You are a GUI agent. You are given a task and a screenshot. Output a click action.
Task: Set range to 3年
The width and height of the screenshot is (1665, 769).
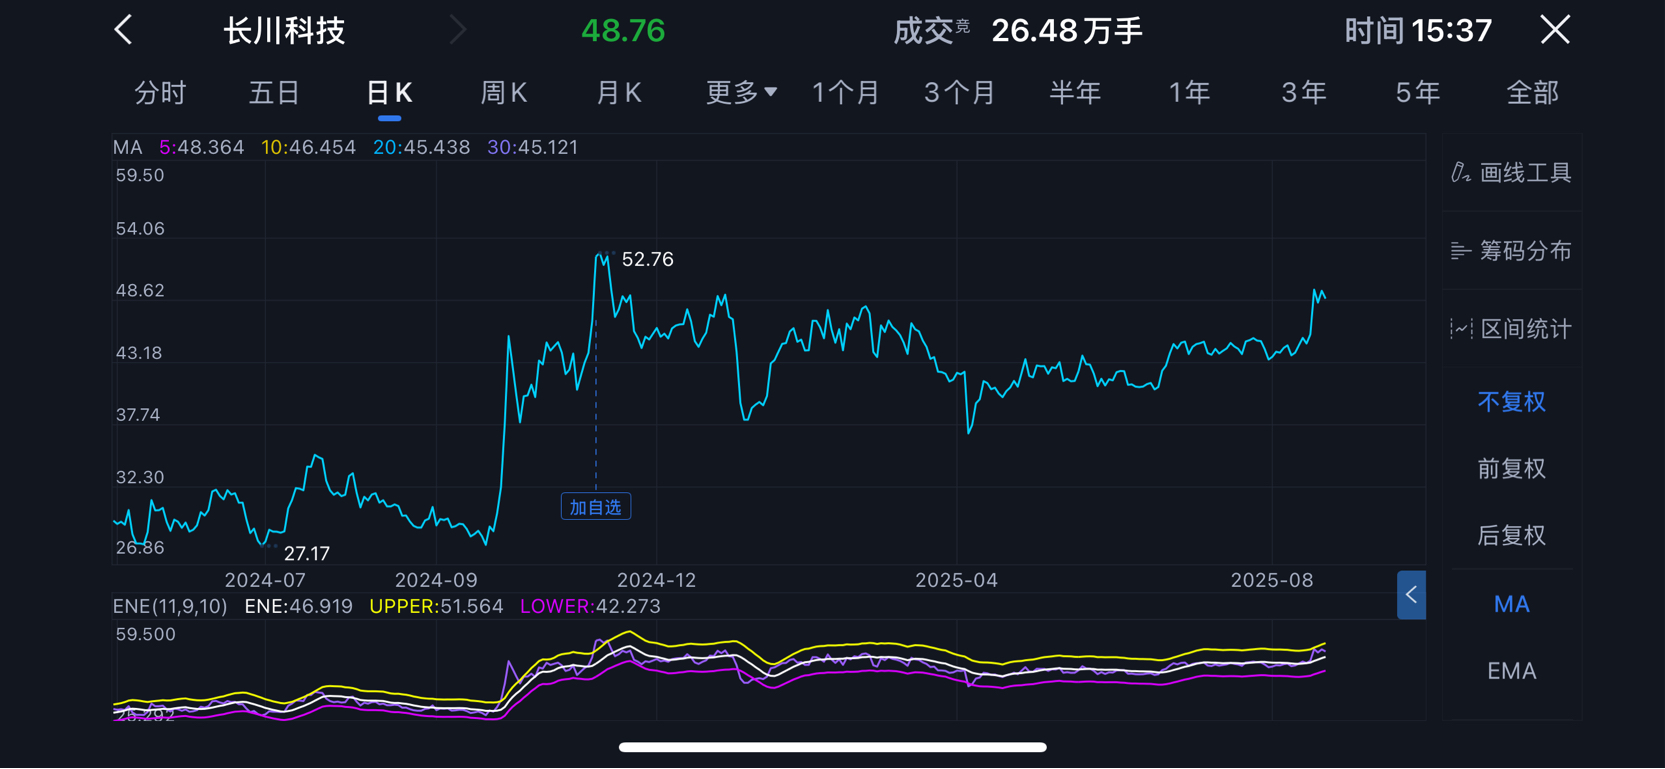click(1304, 93)
